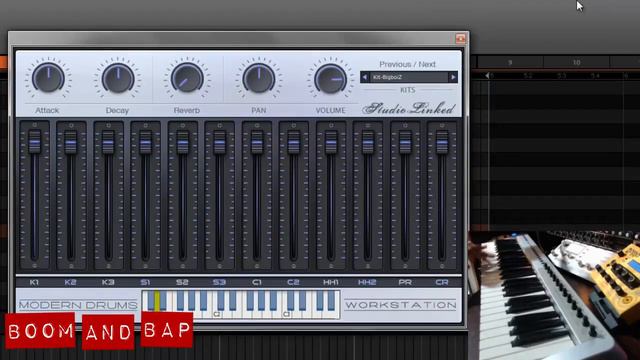The image size is (640, 360).
Task: Click the PAN knob
Action: 259,78
